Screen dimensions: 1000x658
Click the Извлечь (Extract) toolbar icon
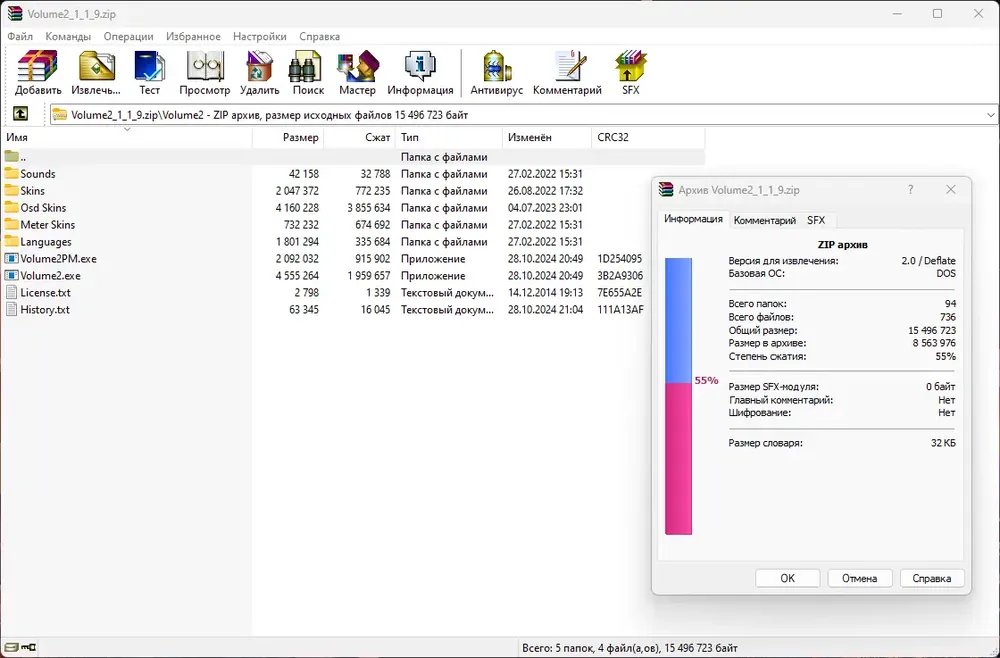tap(96, 66)
